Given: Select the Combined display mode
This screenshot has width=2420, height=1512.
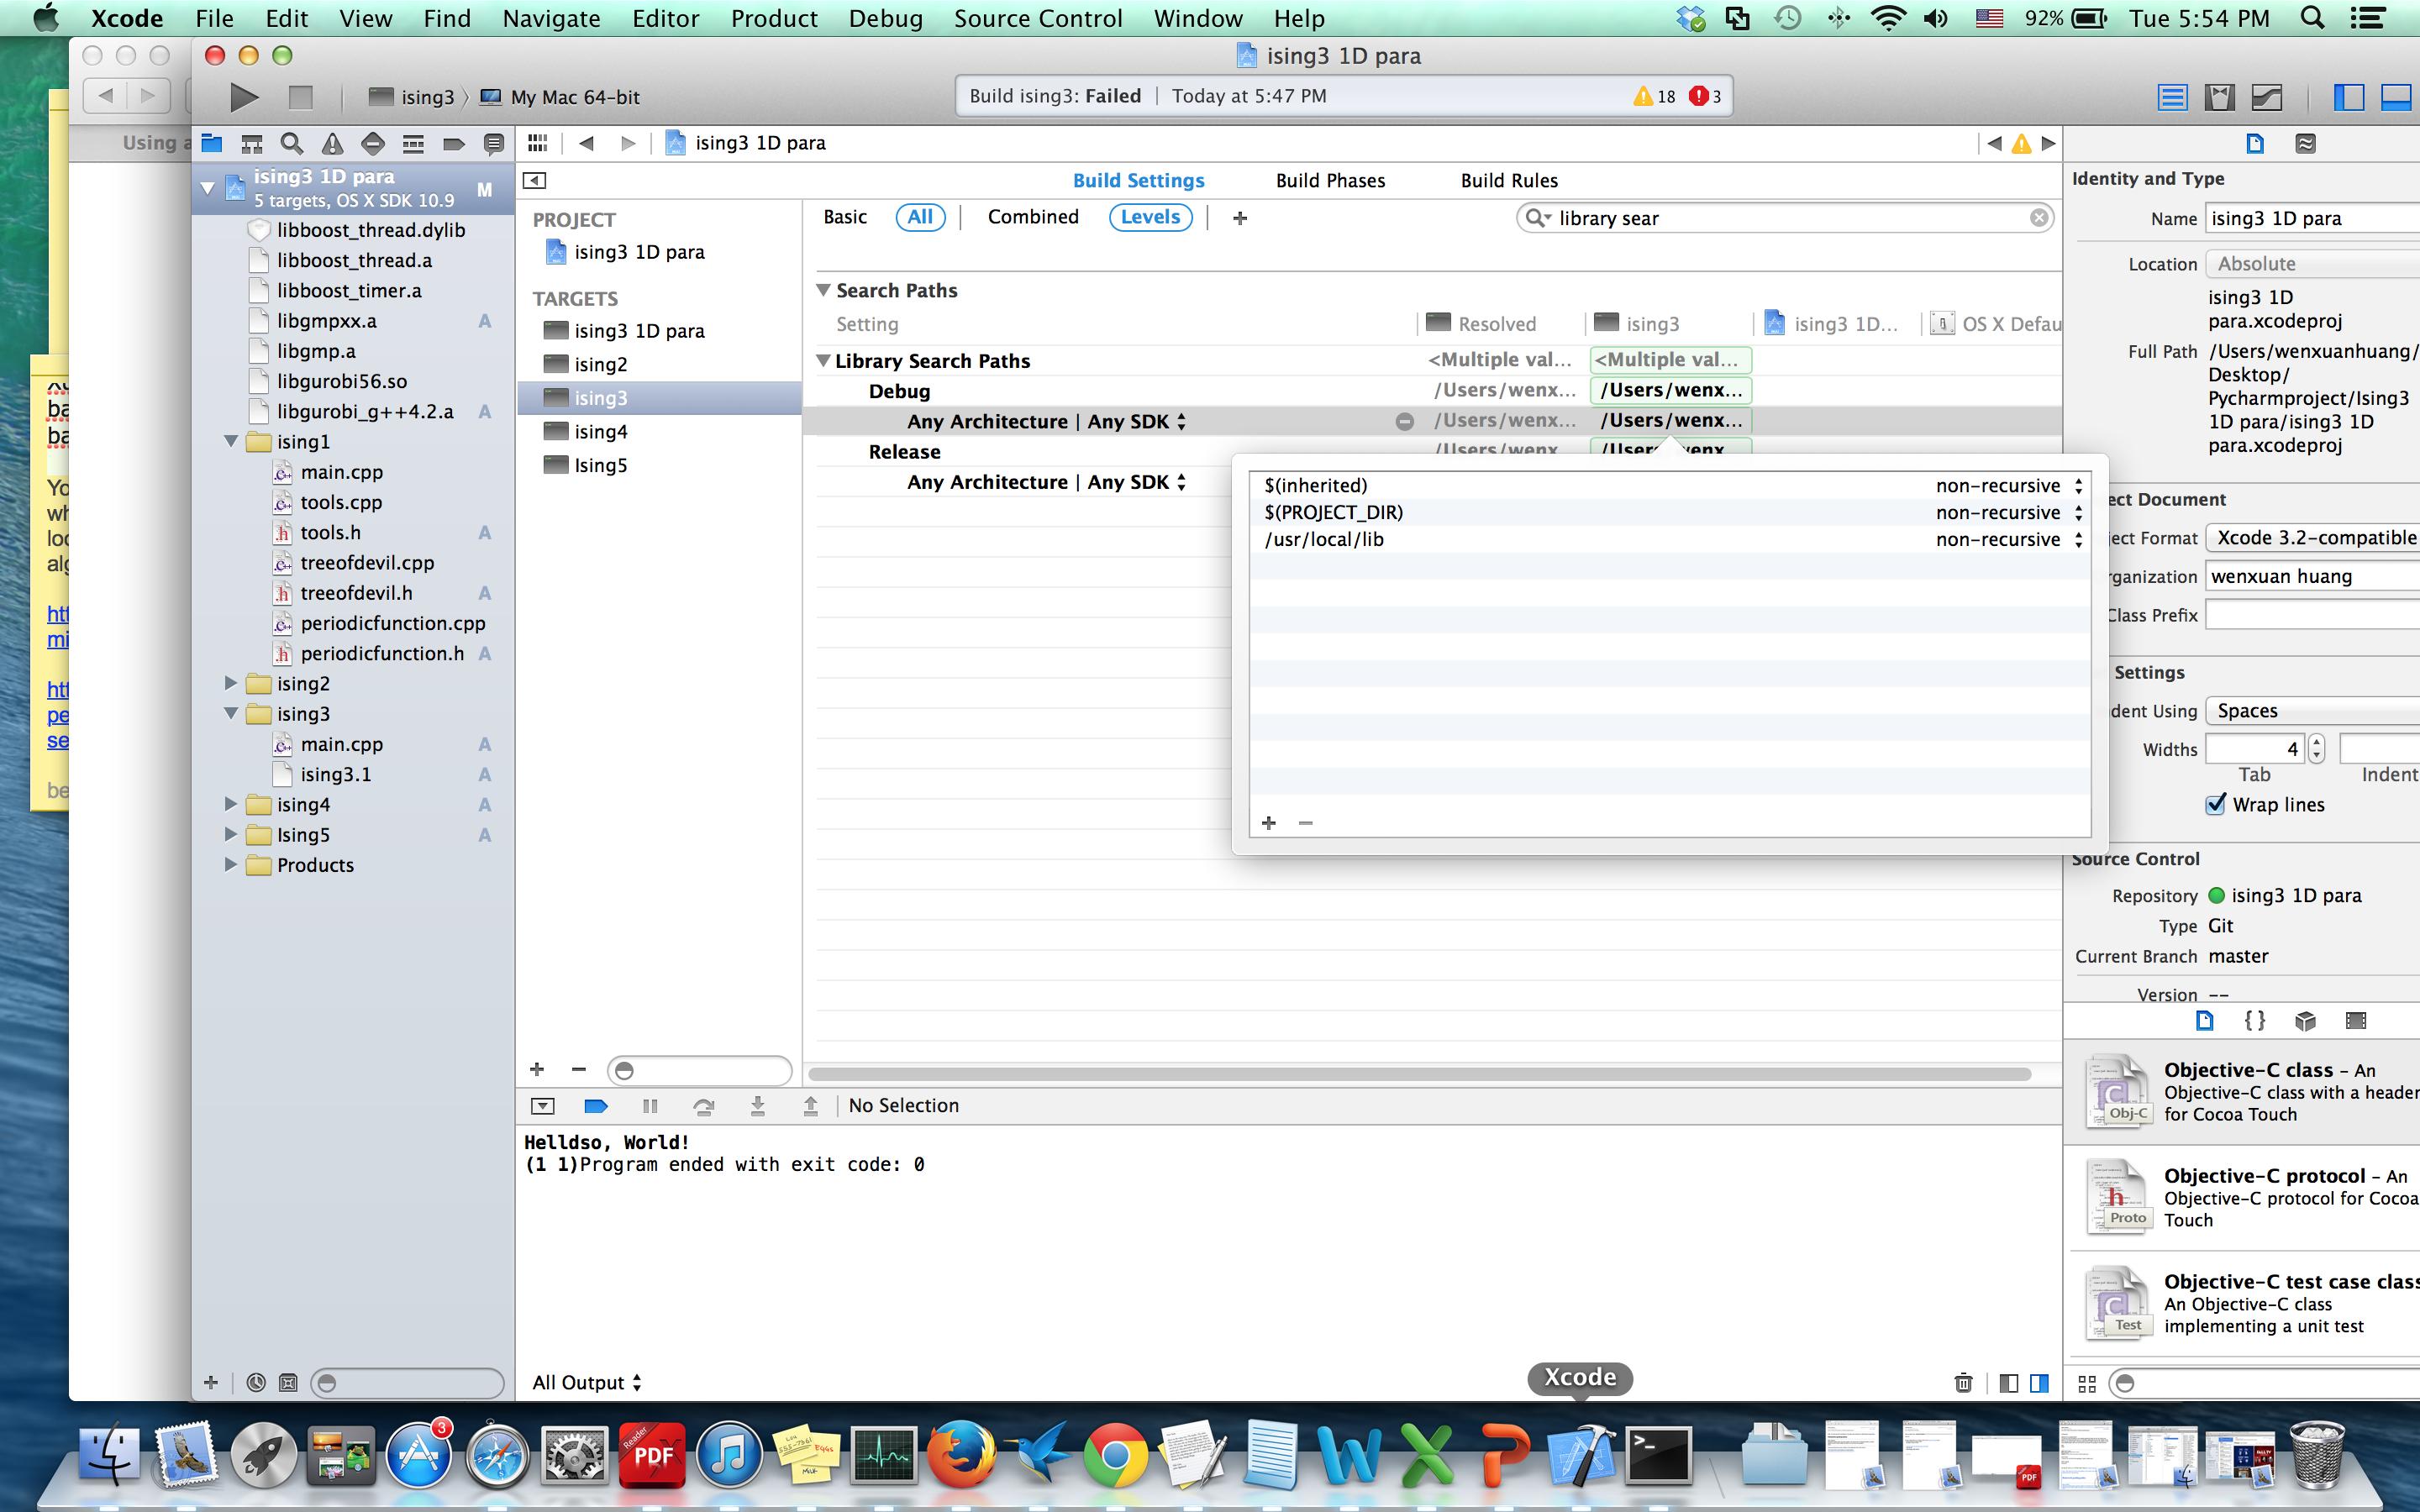Looking at the screenshot, I should pos(1033,217).
